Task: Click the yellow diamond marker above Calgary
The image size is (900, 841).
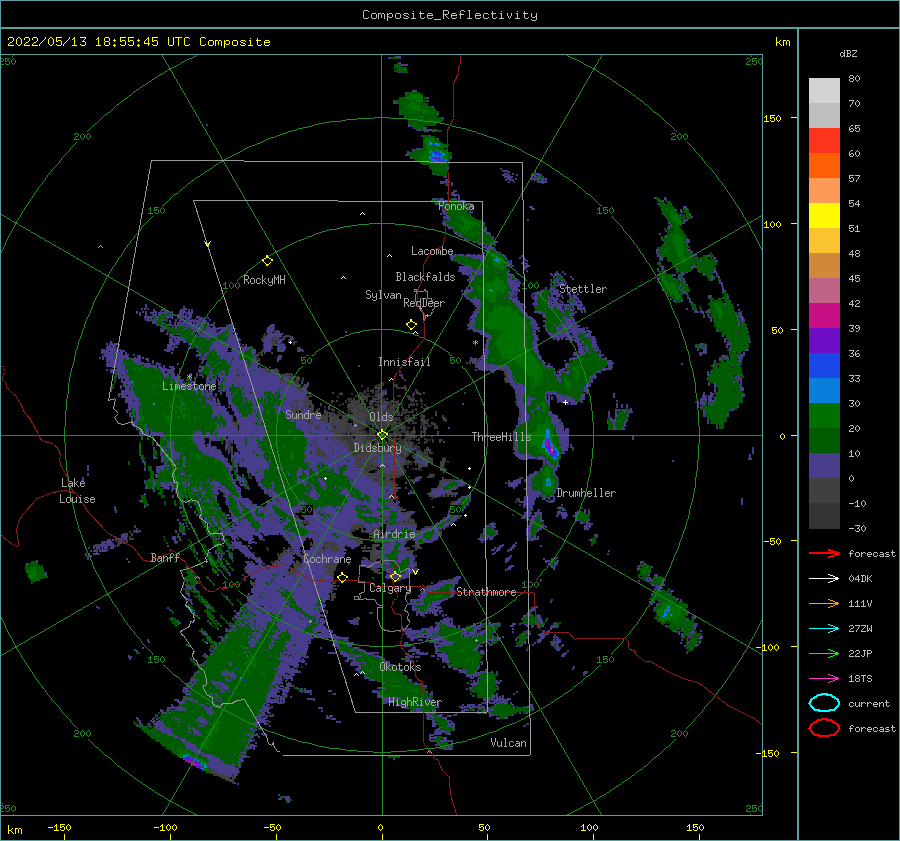Action: [x=395, y=576]
